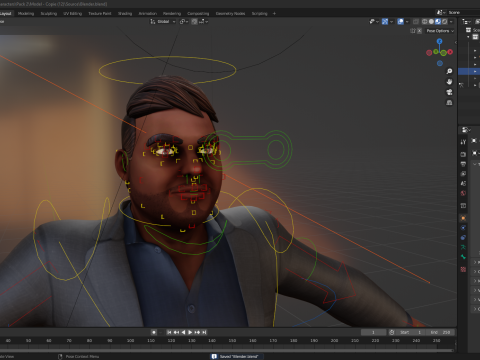480x360 pixels.
Task: Switch to Sculpting workspace tab
Action: pyautogui.click(x=49, y=13)
